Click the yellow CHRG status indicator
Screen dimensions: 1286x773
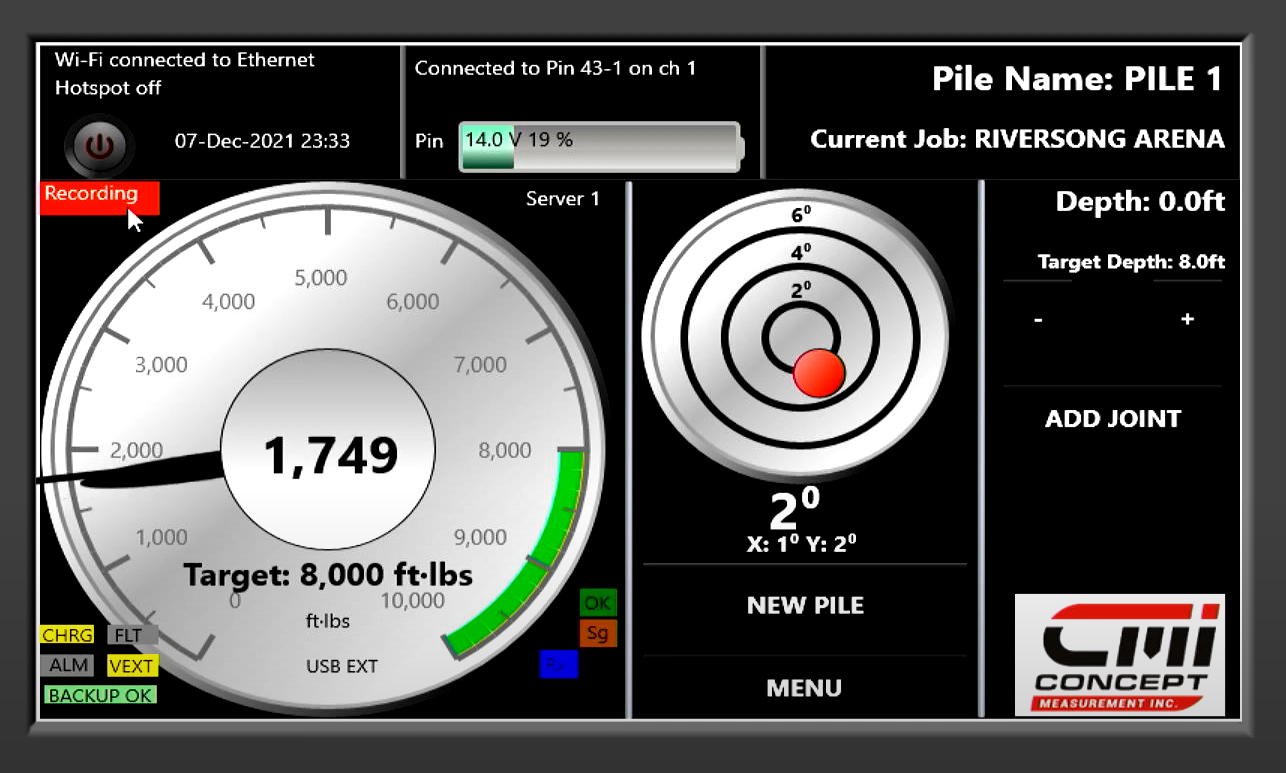pos(67,635)
